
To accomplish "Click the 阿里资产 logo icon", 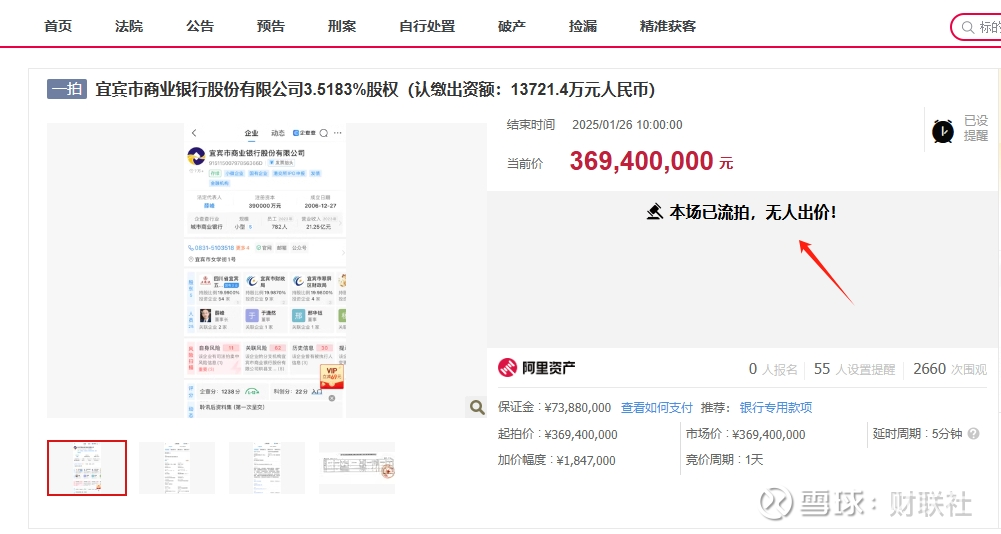I will pos(507,368).
